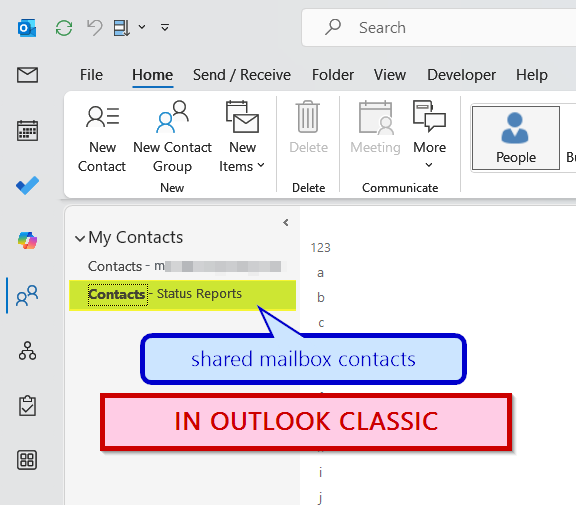This screenshot has width=576, height=505.
Task: Open the Help tab
Action: (x=532, y=75)
